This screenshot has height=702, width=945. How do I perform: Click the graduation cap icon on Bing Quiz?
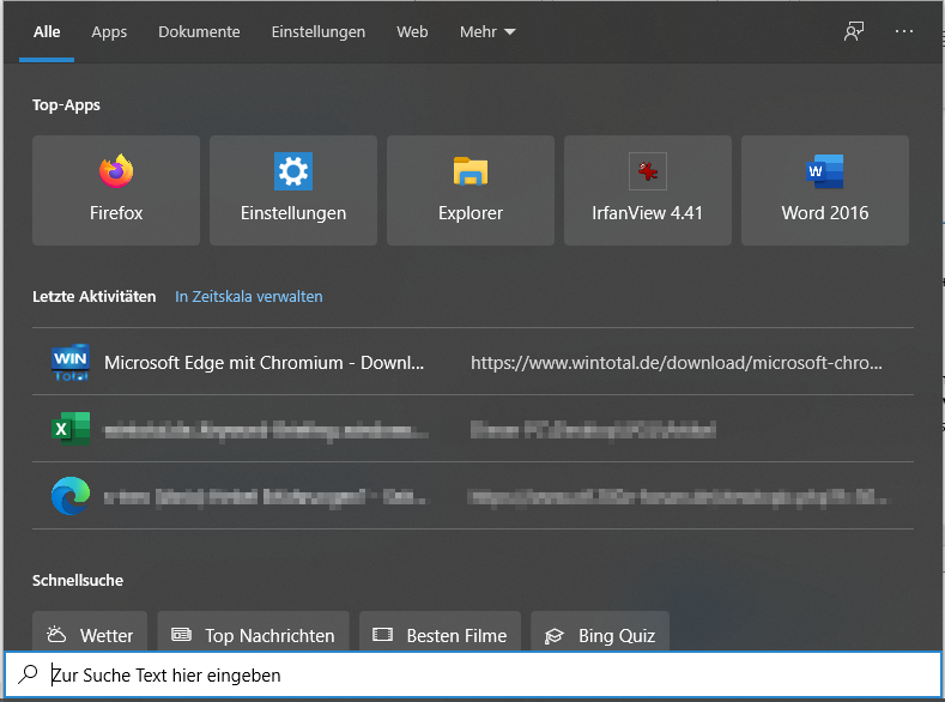tap(554, 636)
